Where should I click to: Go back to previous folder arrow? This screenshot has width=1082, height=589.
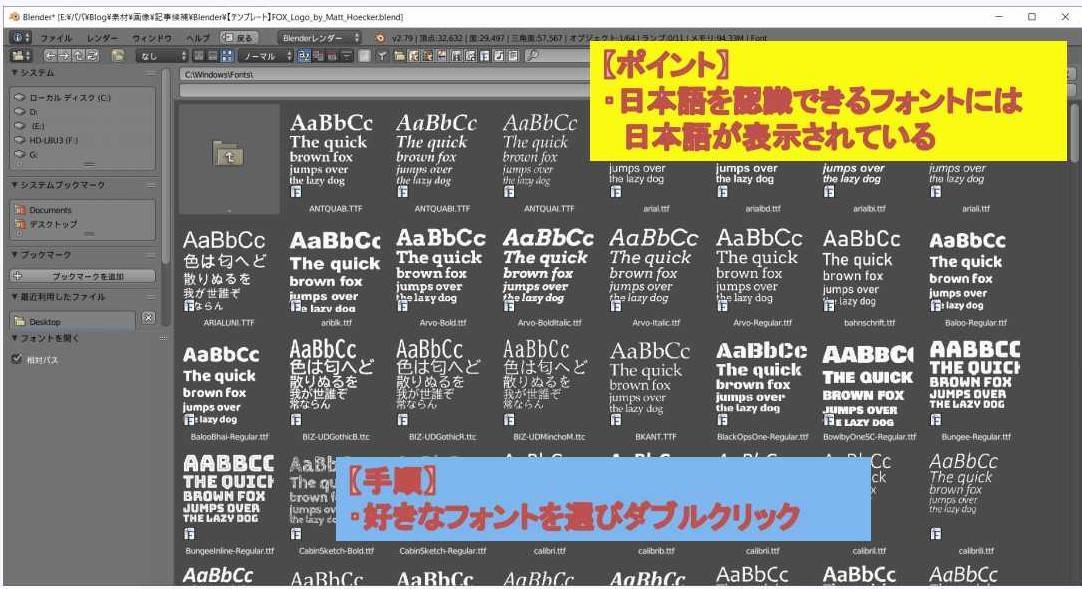pos(50,56)
